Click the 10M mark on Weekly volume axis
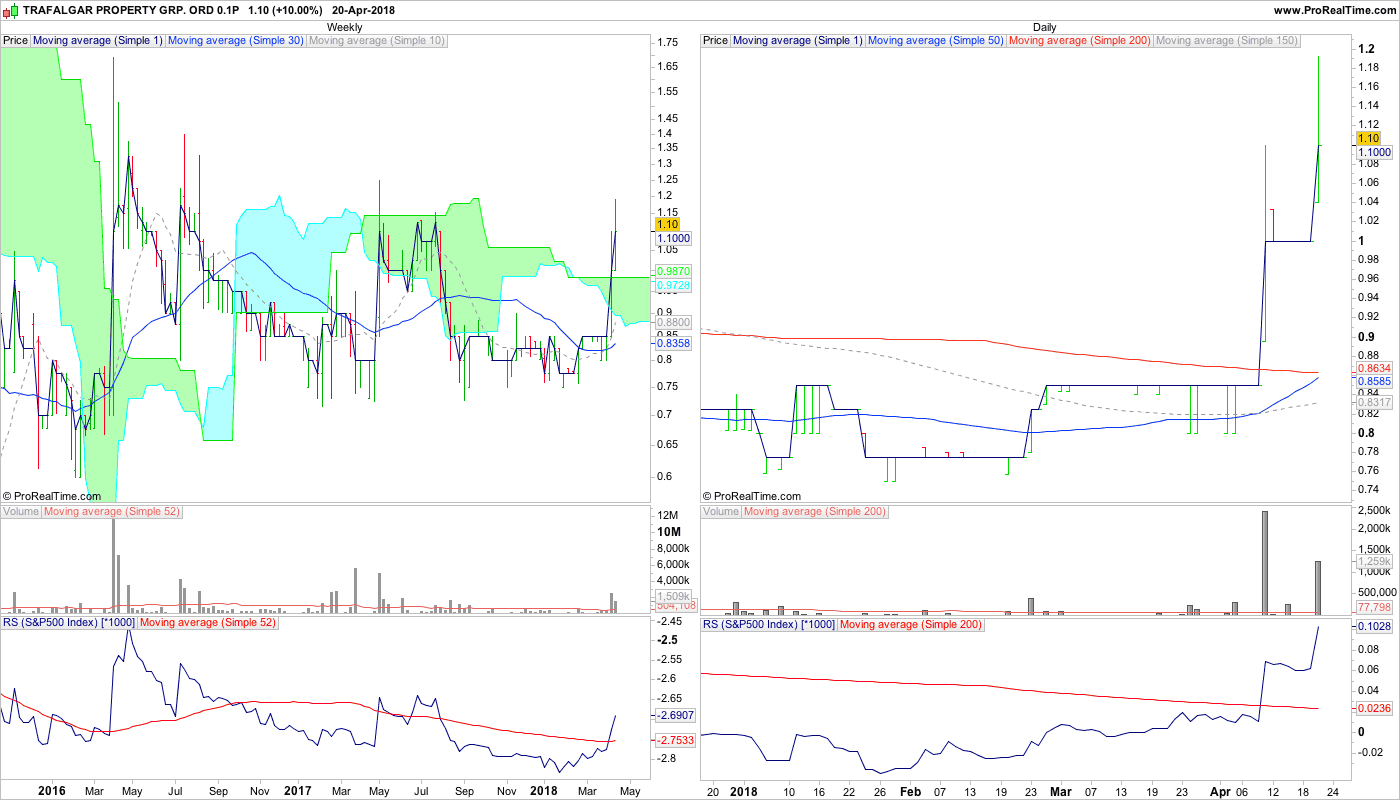 668,531
